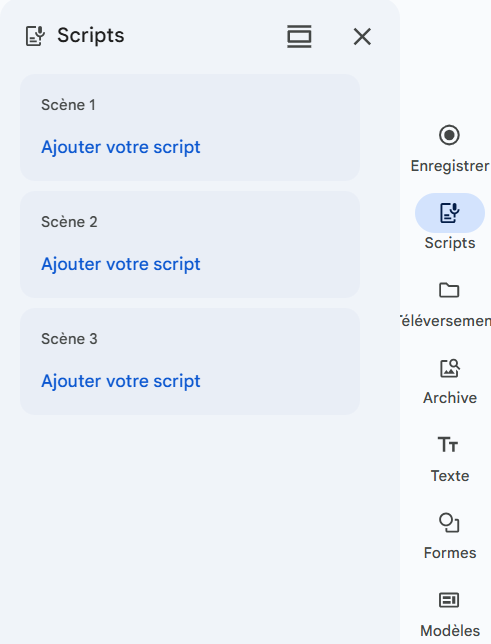Add a script for Scène 3
This screenshot has height=644, width=491.
(x=121, y=381)
